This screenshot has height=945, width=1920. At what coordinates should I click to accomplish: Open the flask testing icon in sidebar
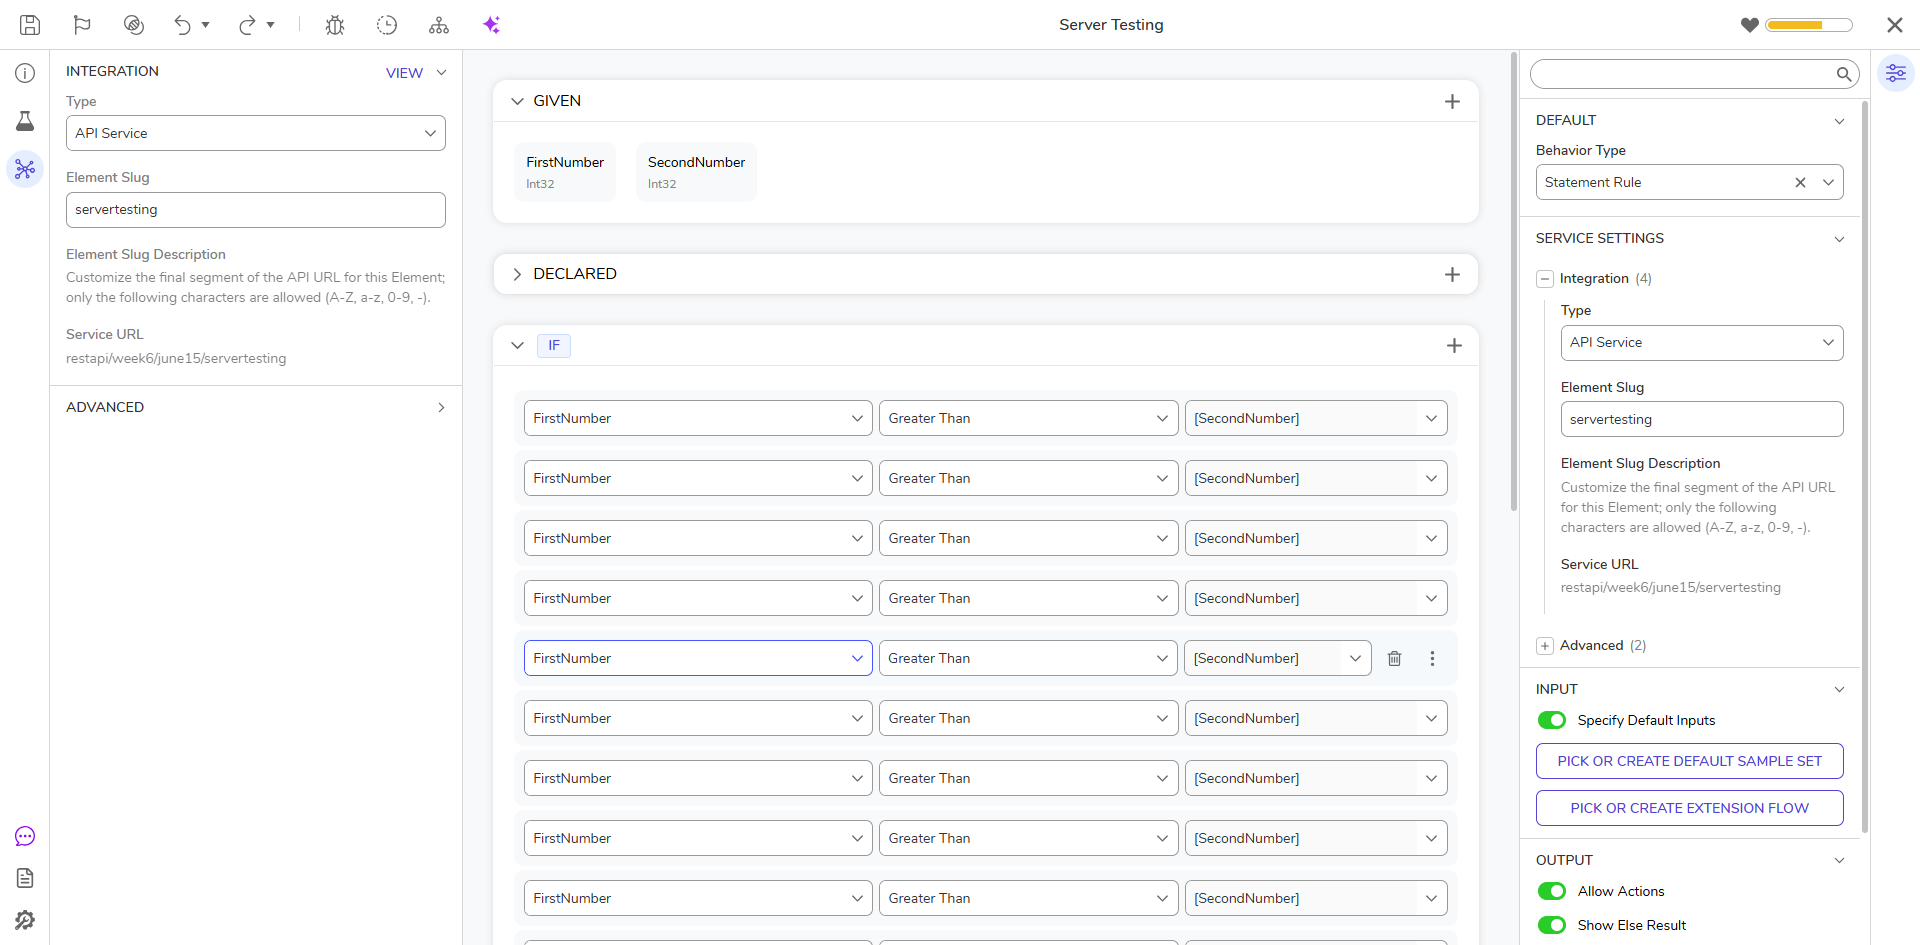tap(25, 121)
